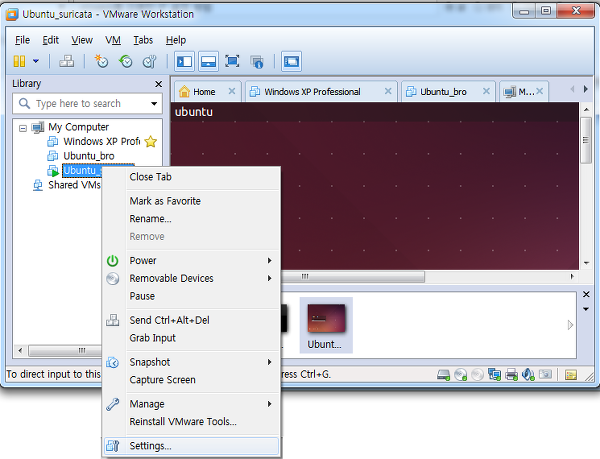
Task: Switch to the Ubuntu_bro tab
Action: (443, 92)
